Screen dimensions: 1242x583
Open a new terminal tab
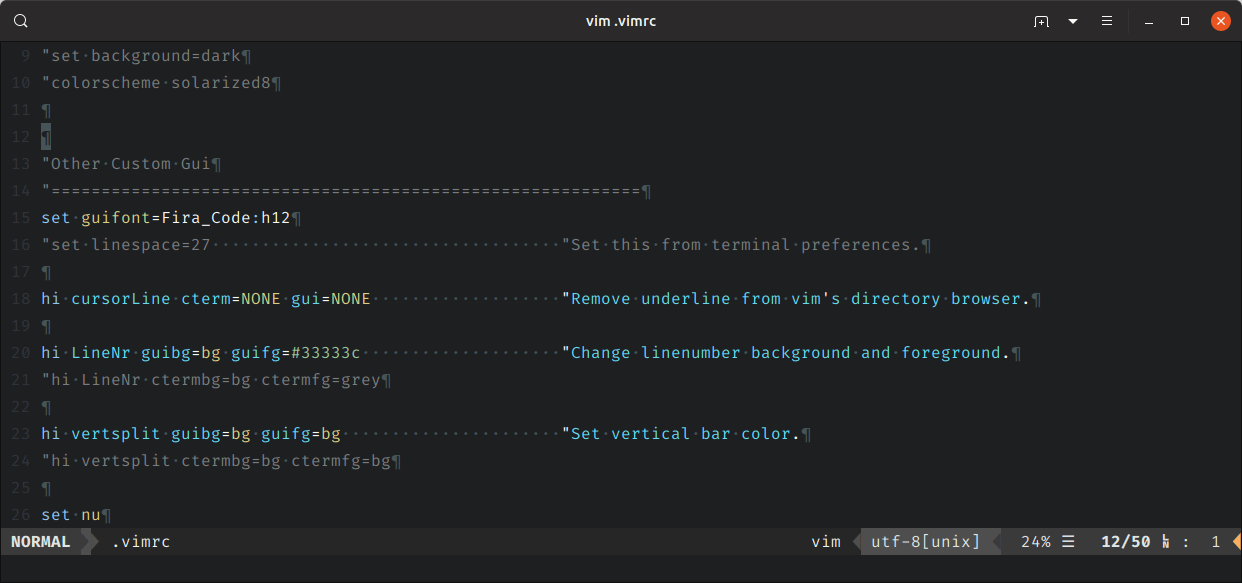click(1041, 21)
